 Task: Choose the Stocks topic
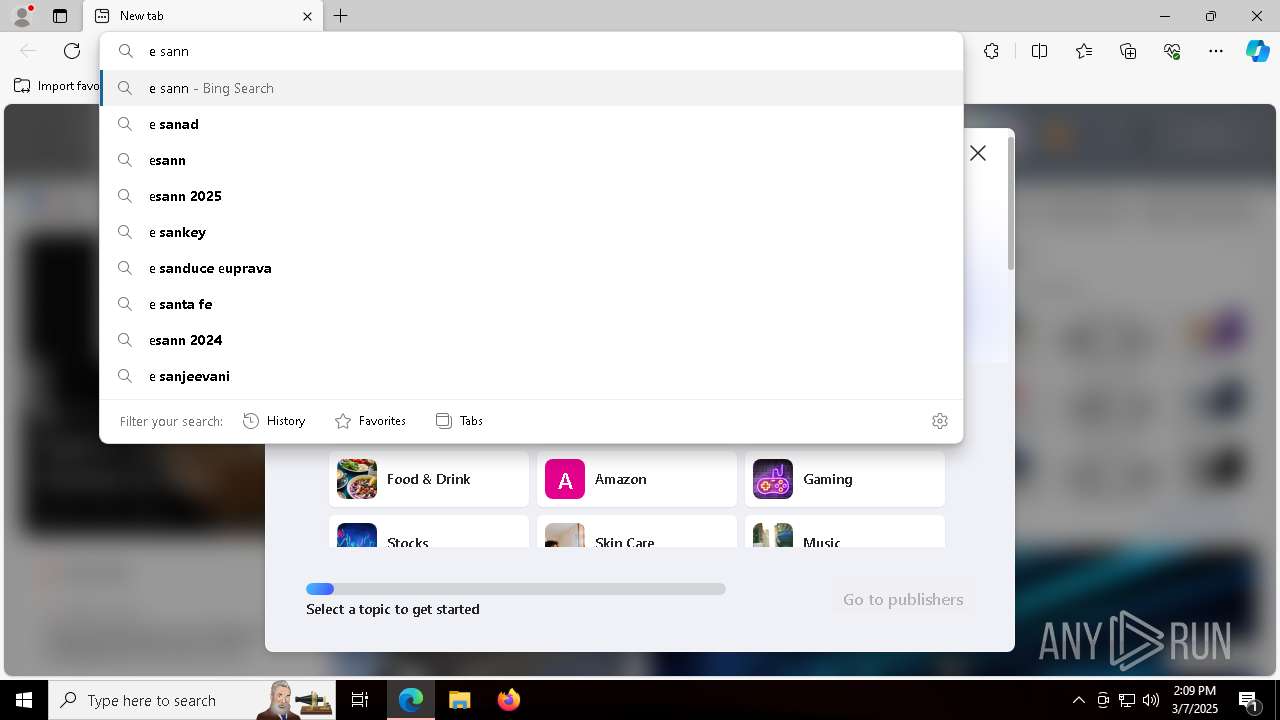point(429,531)
